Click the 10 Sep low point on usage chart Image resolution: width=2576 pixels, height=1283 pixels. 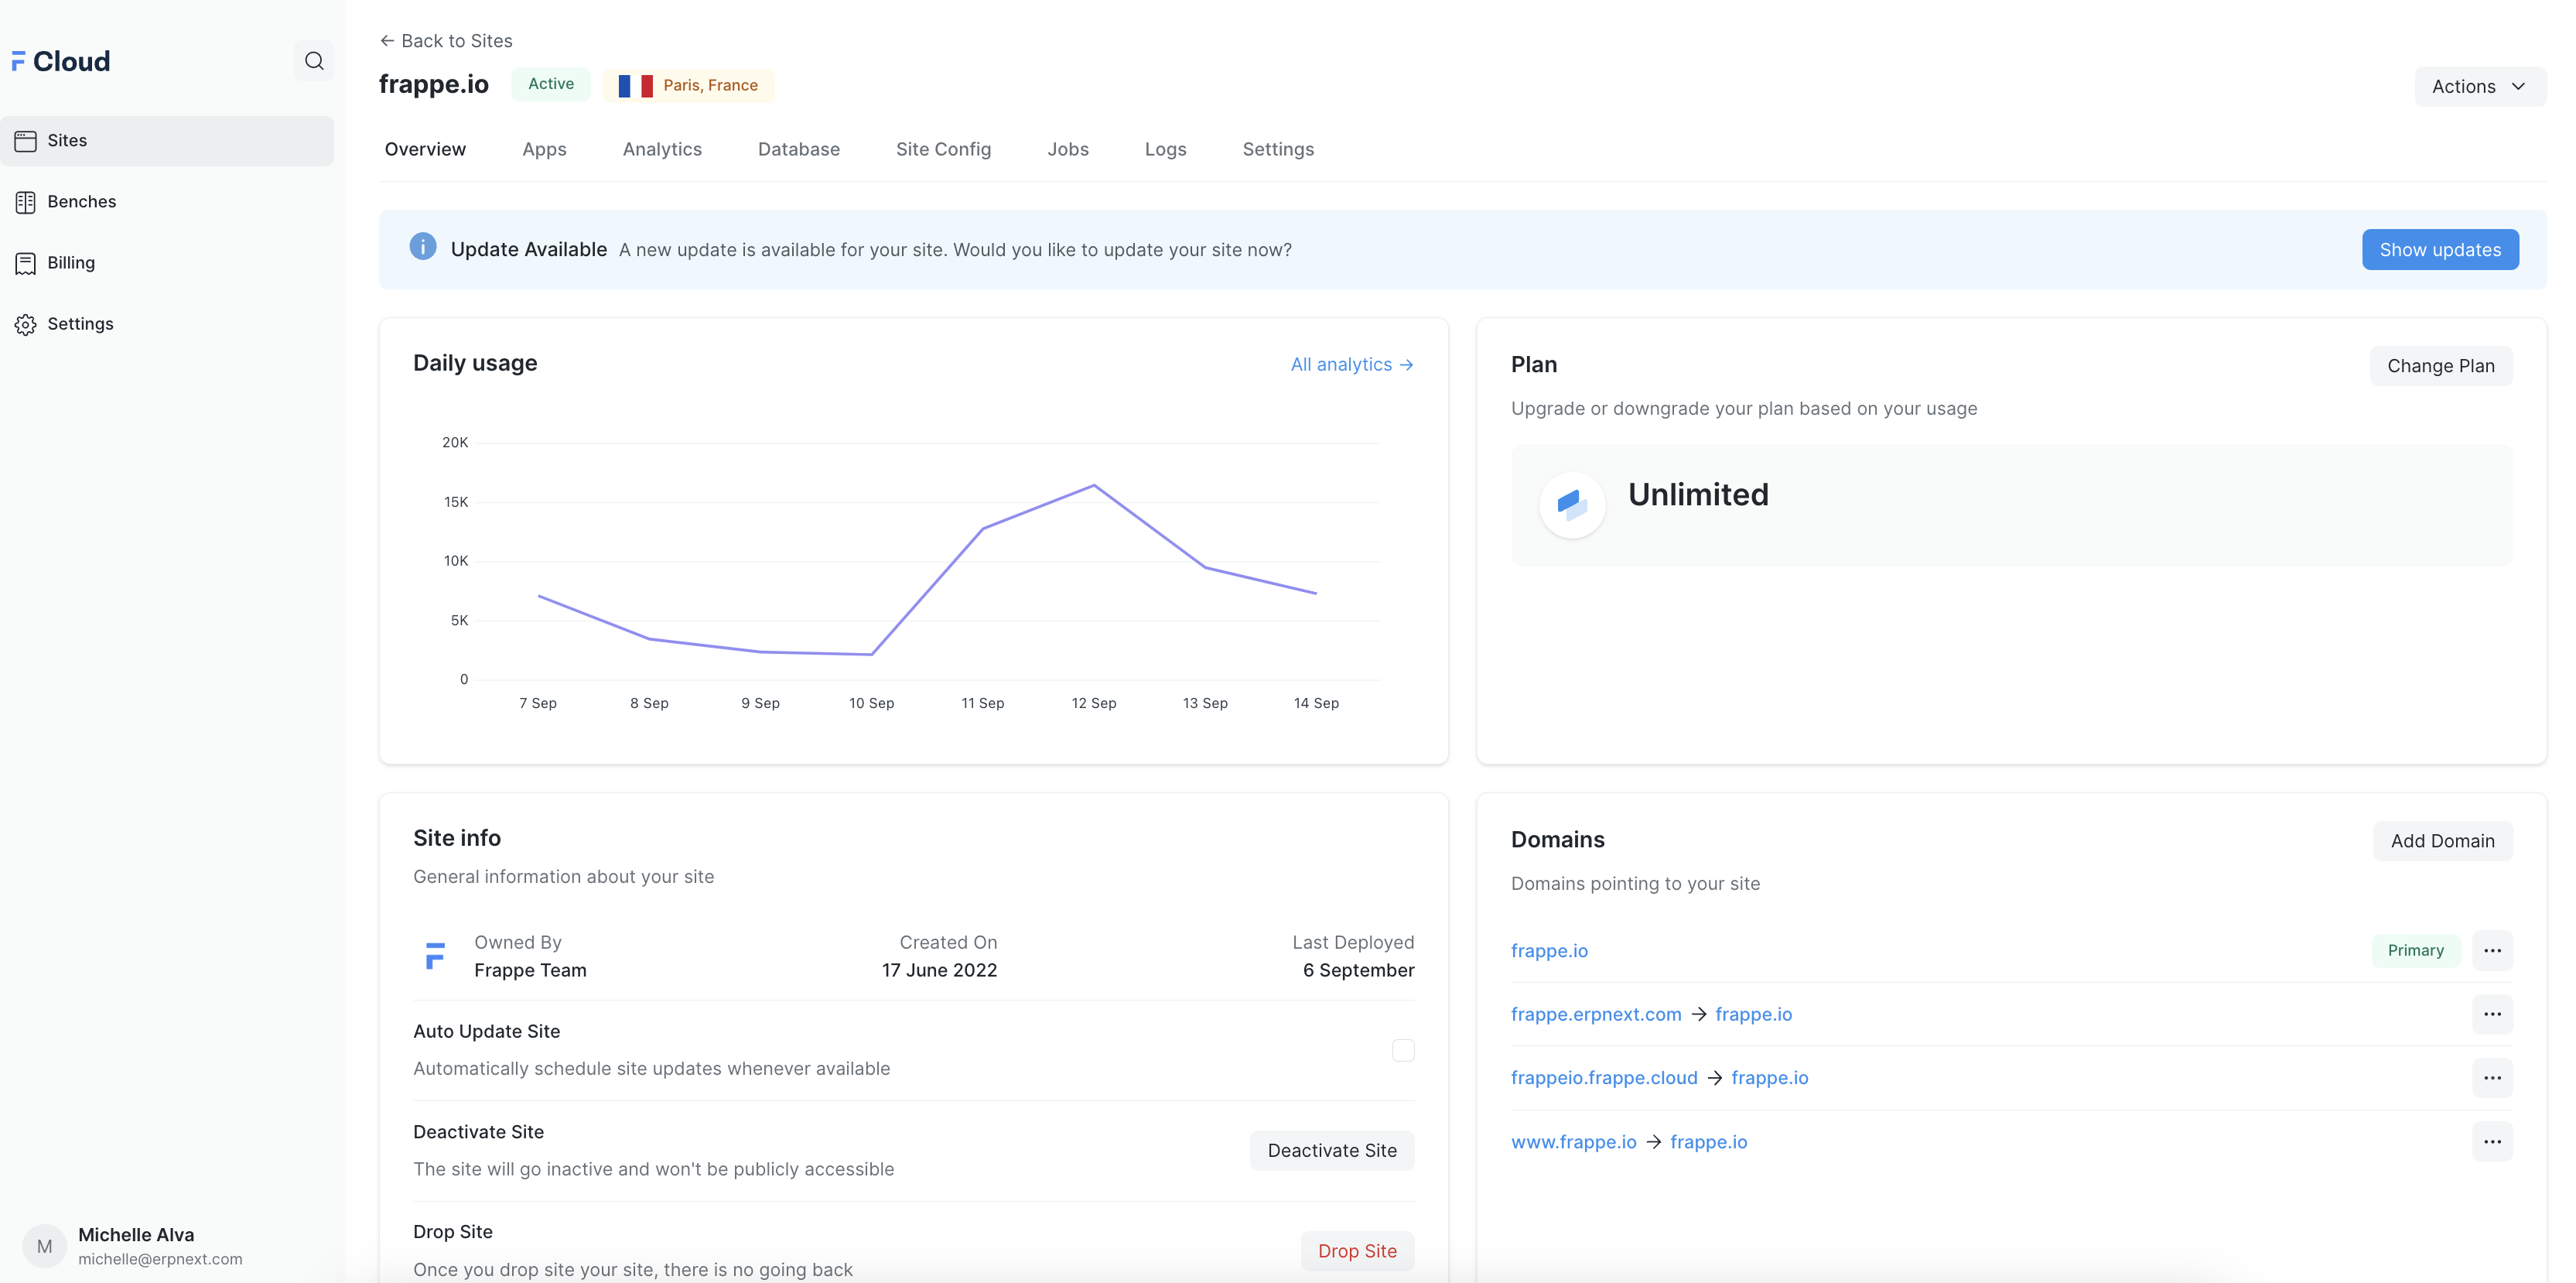tap(871, 654)
